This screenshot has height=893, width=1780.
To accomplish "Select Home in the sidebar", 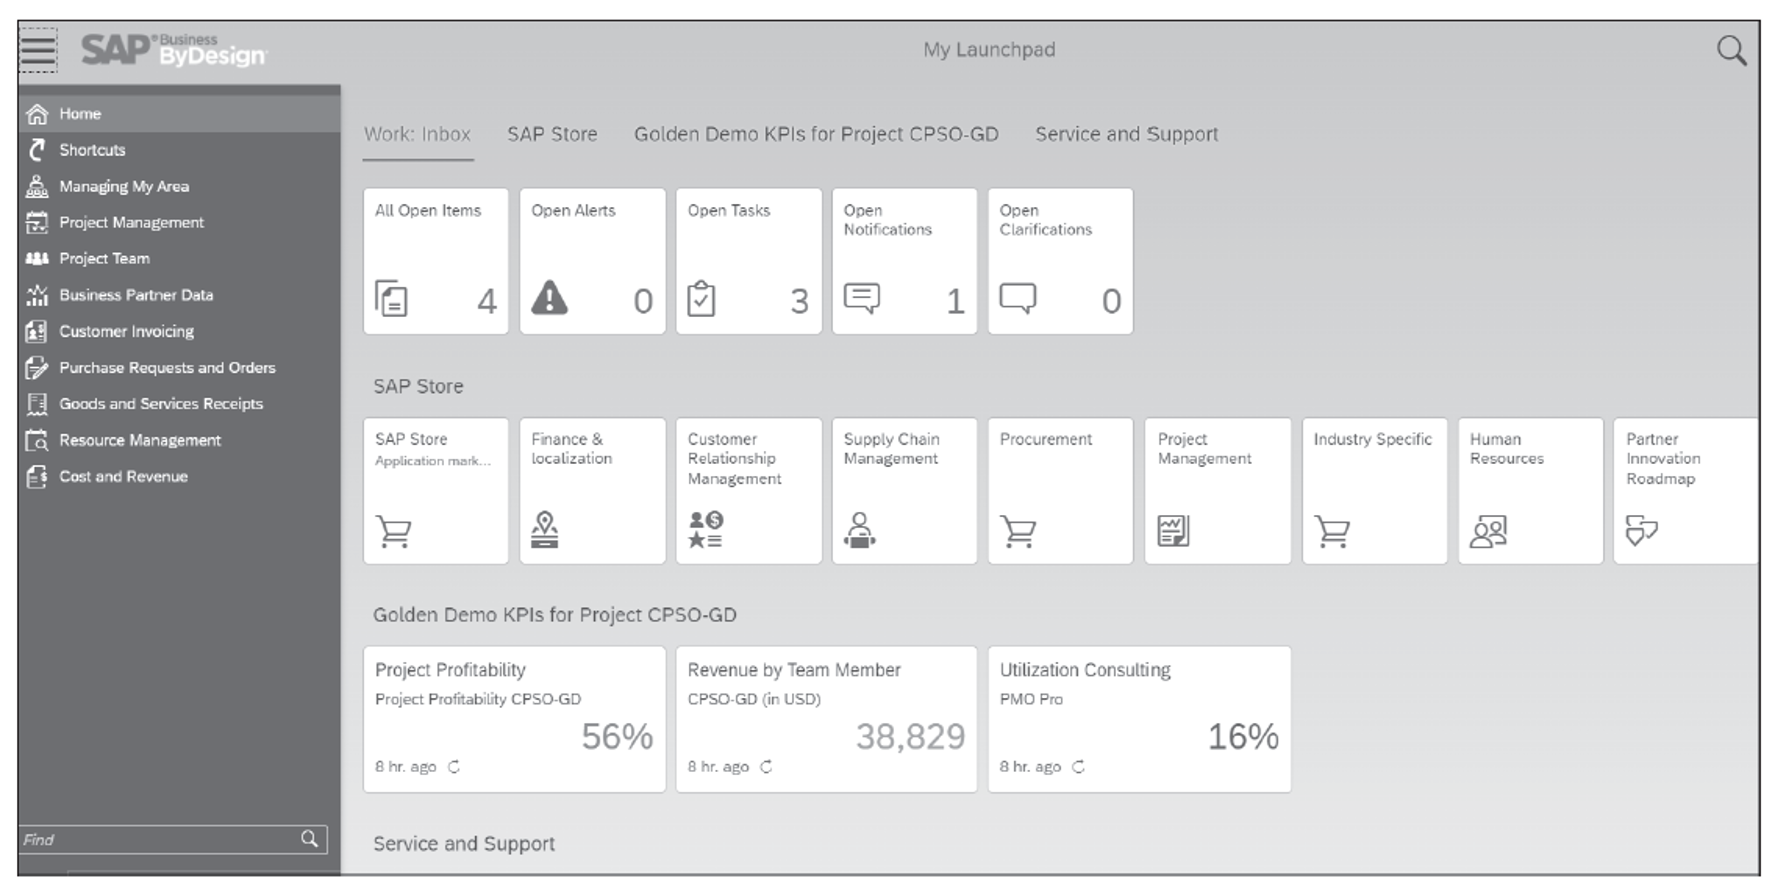I will coord(180,114).
